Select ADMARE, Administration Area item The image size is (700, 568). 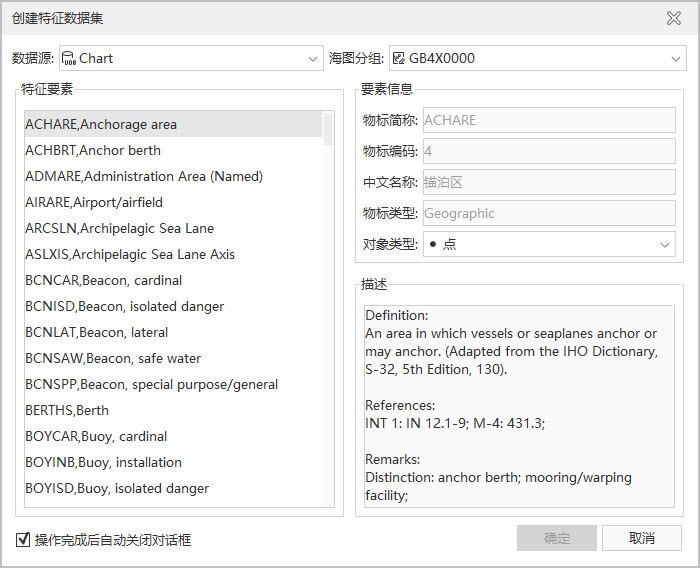tap(144, 177)
